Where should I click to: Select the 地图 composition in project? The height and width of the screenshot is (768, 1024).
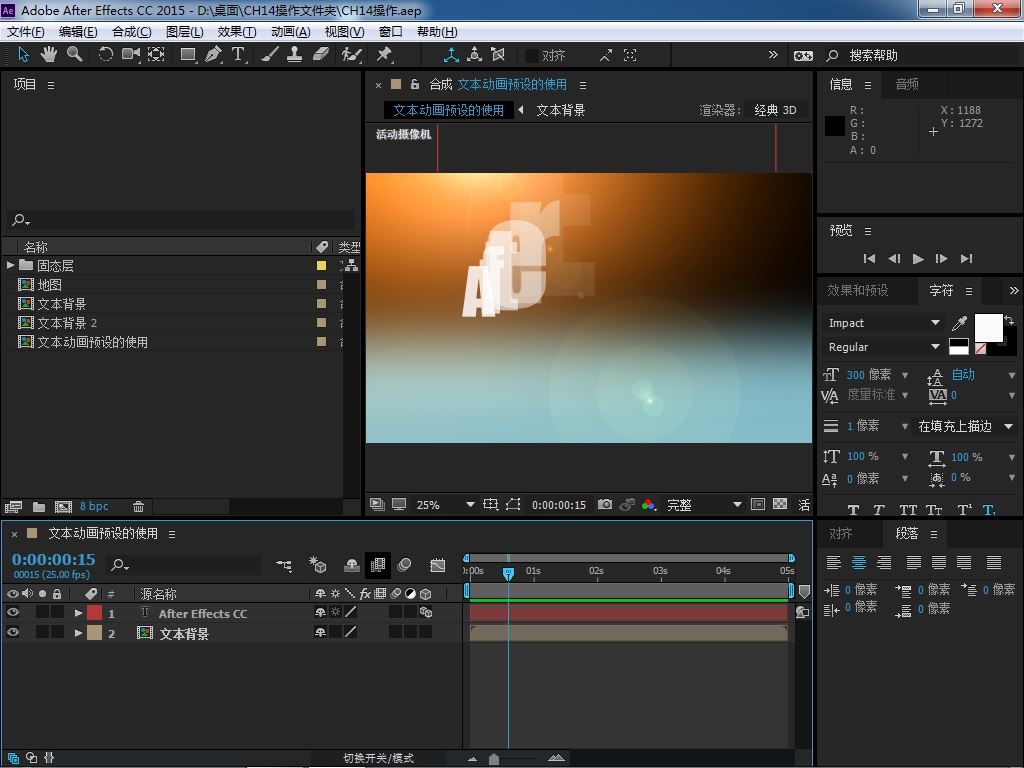[50, 285]
